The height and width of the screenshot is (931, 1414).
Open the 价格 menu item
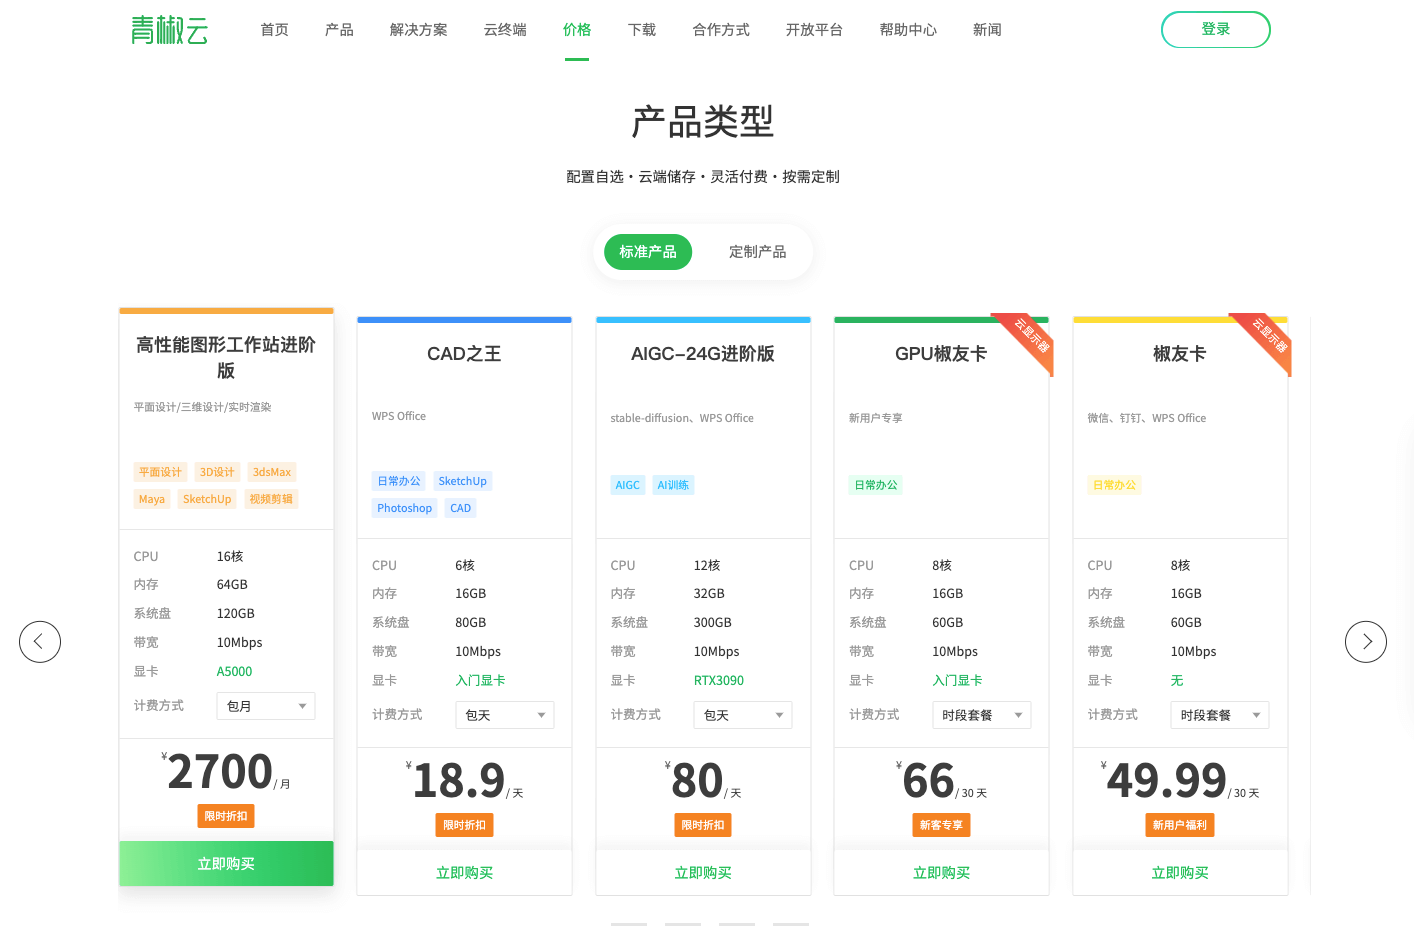point(577,30)
